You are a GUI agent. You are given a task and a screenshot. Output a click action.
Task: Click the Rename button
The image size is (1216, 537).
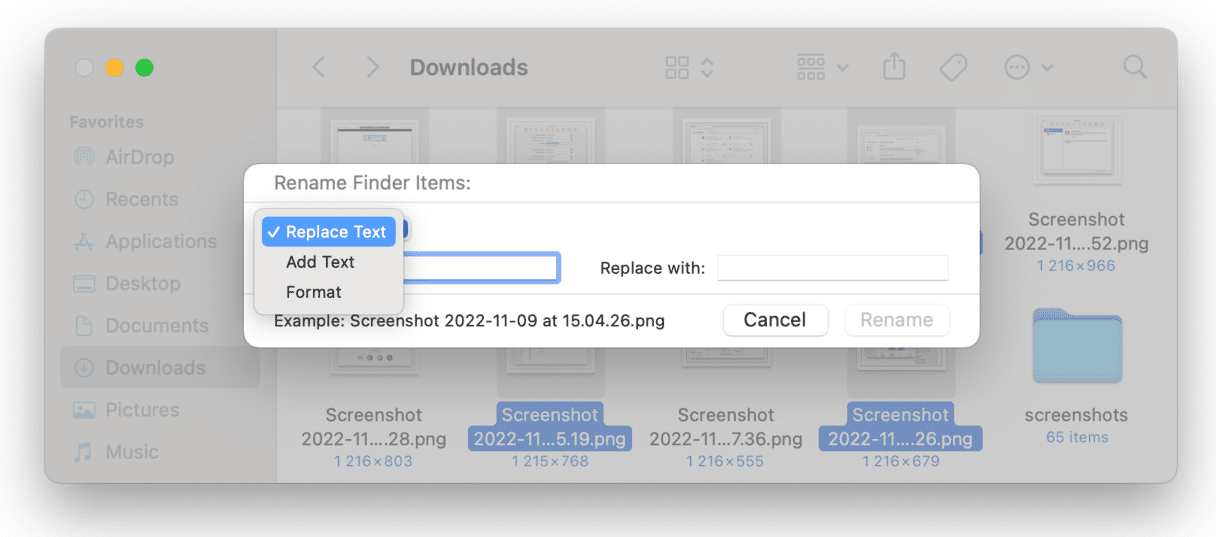[897, 320]
